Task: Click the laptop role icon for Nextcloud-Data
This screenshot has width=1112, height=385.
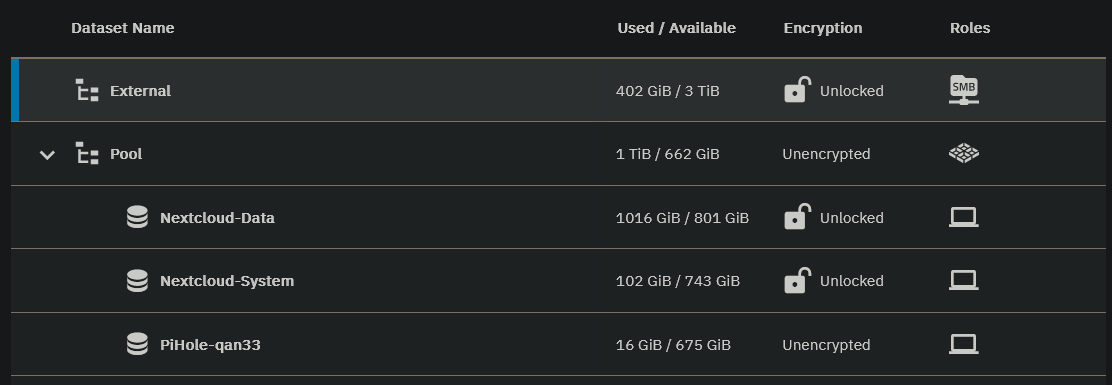Action: pos(964,217)
